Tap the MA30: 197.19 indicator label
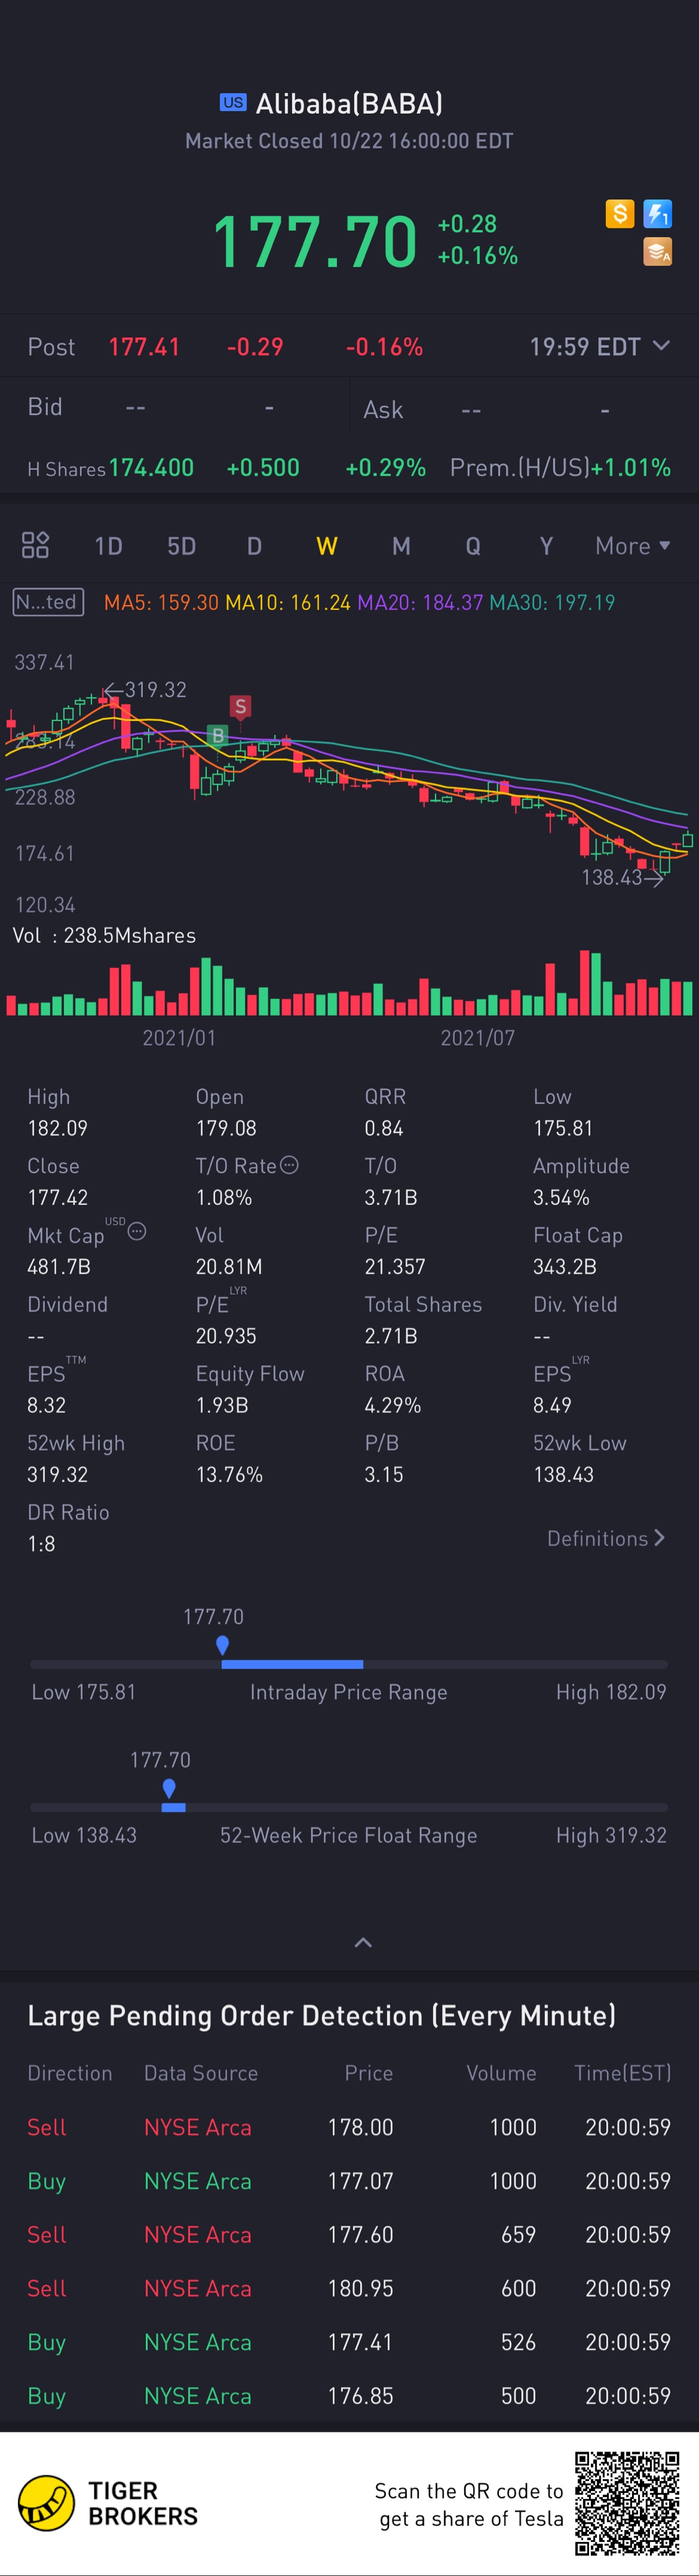This screenshot has width=699, height=2576. 552,602
